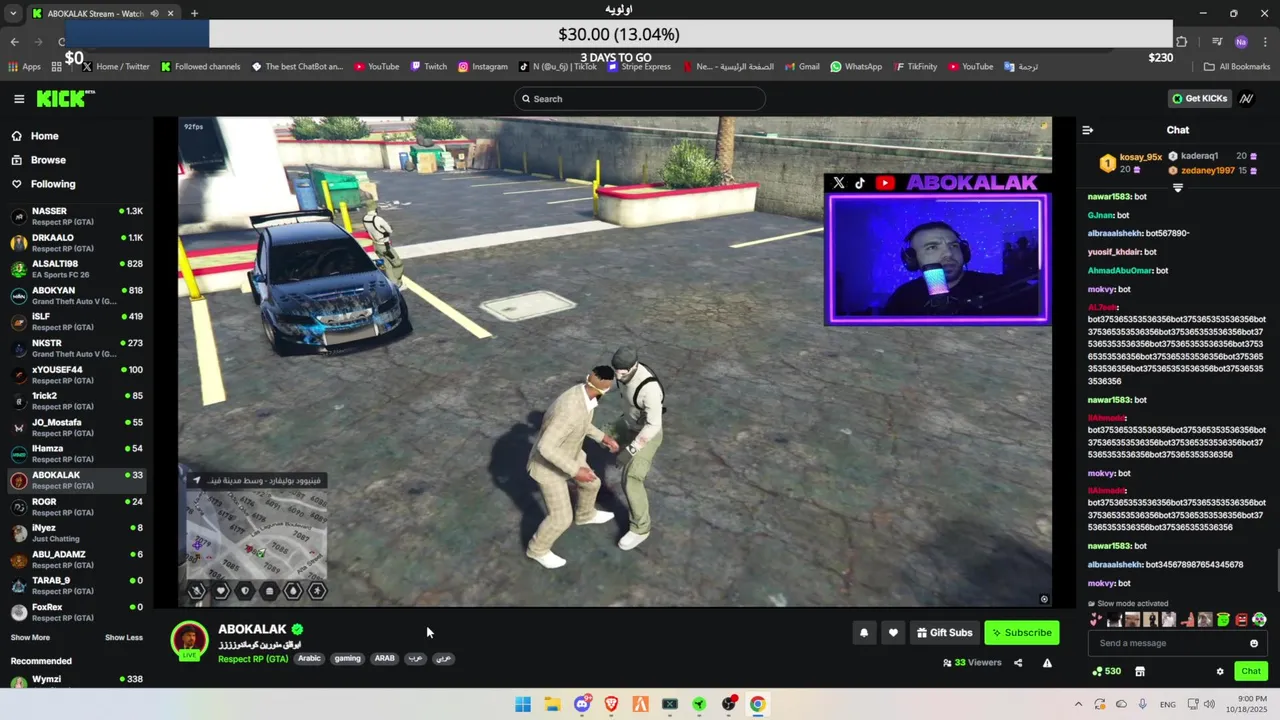Viewport: 1280px width, 720px height.
Task: Click kosay_95x top gifter in chat header
Action: tap(1132, 163)
